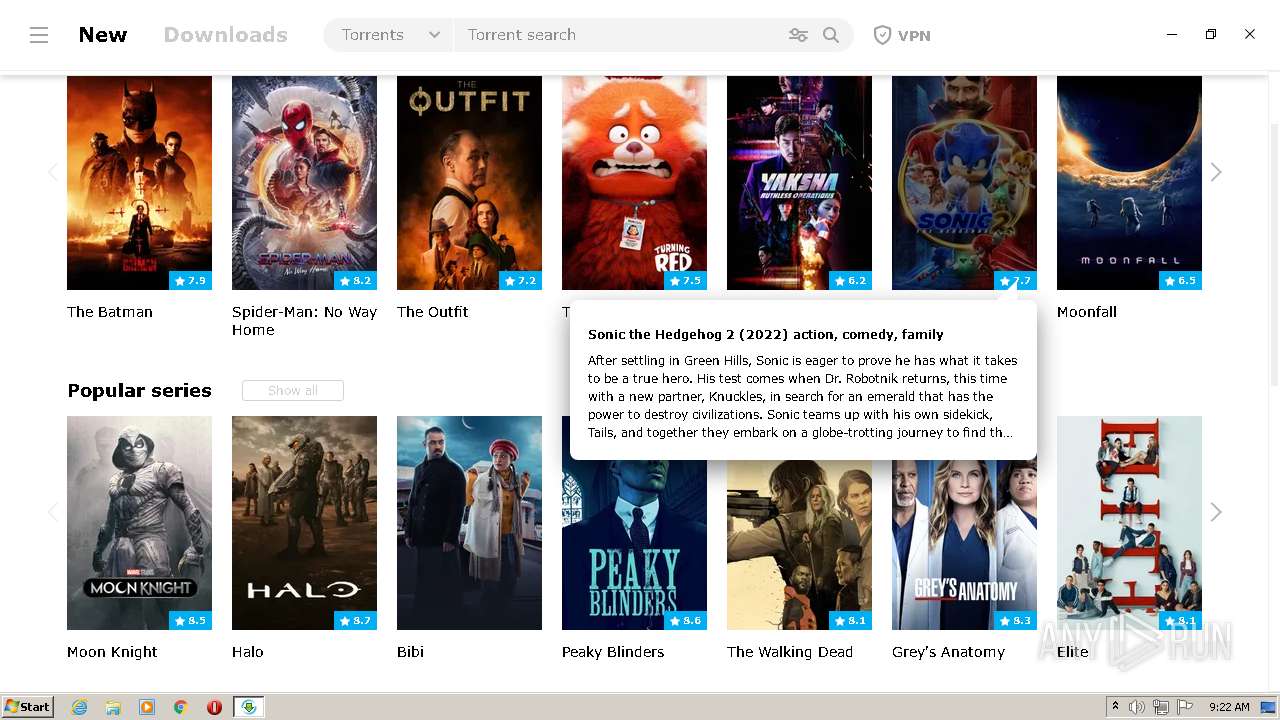The image size is (1280, 720).
Task: Open the Torrents category dropdown
Action: pos(389,35)
